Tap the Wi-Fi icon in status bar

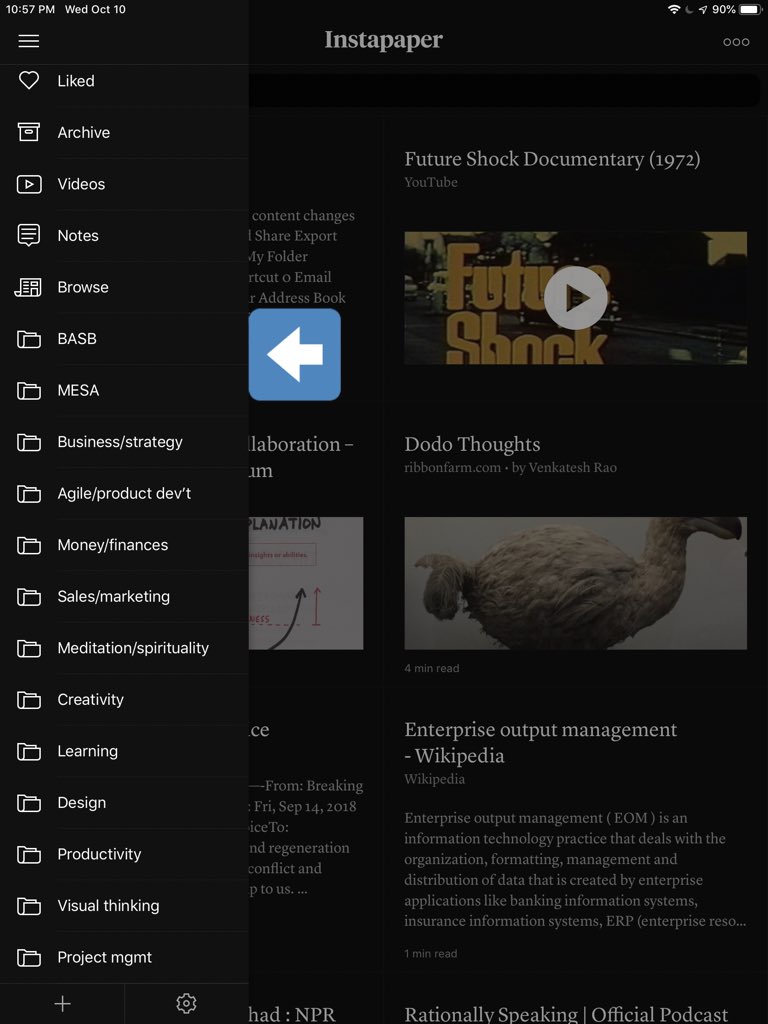674,9
